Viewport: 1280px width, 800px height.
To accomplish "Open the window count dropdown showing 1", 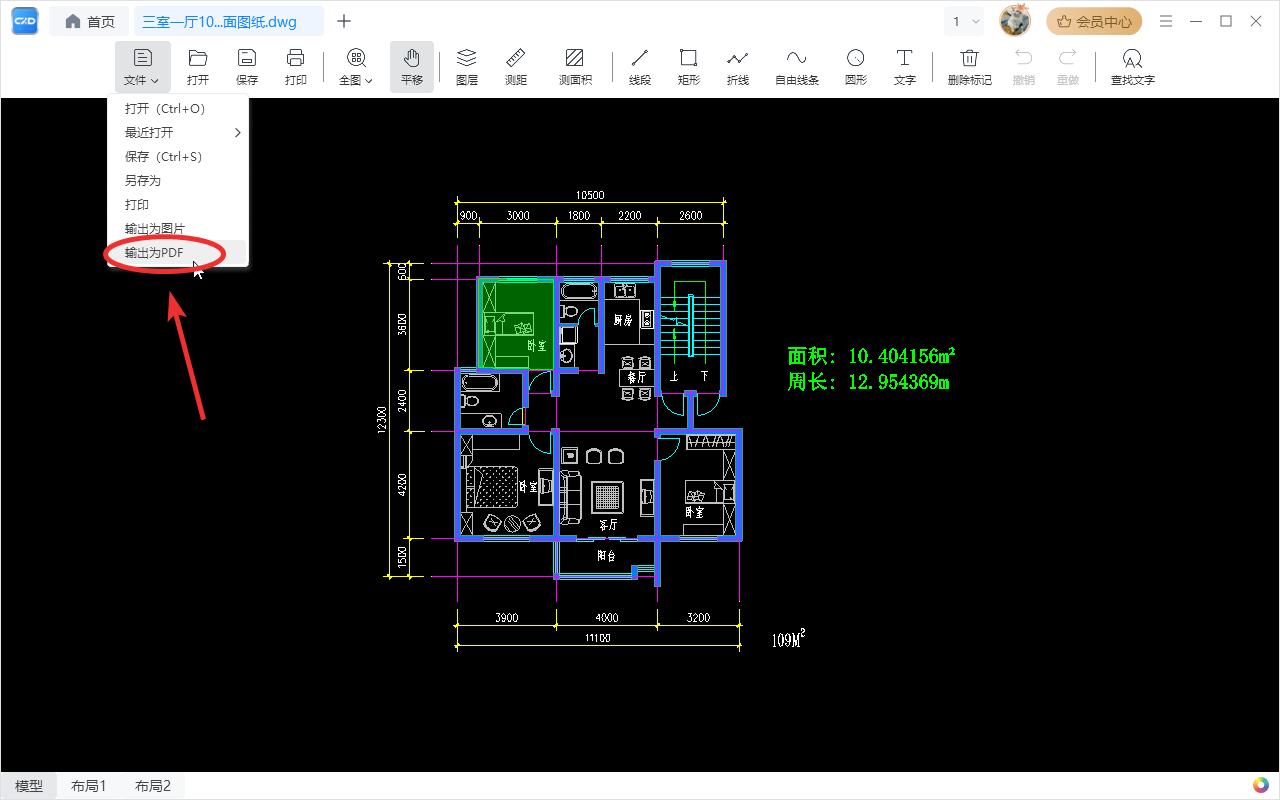I will (965, 21).
